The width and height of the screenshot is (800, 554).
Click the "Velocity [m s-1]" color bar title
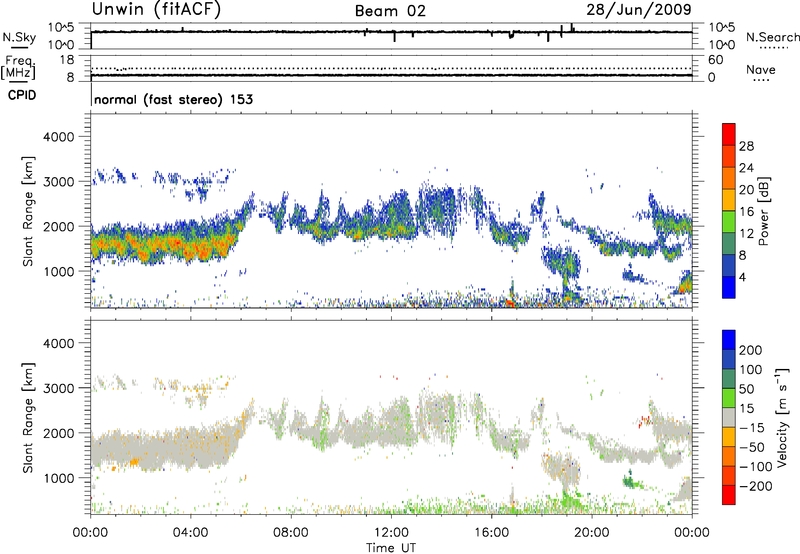[x=782, y=417]
